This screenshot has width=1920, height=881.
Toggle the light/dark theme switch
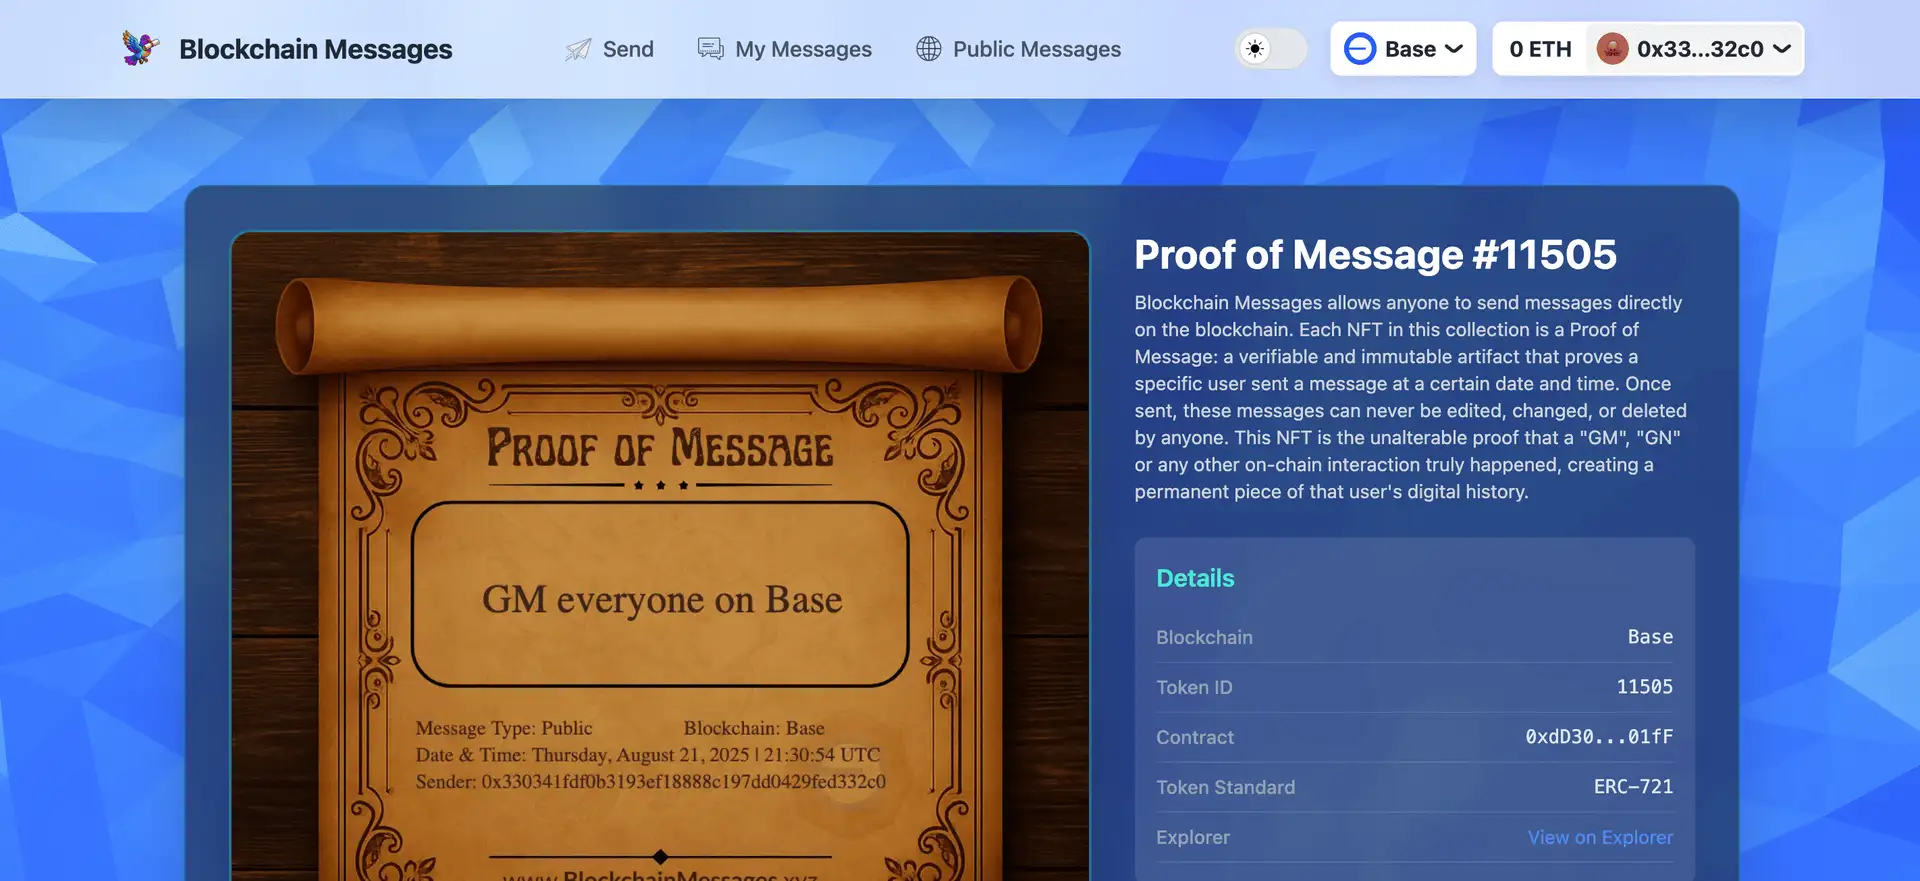(x=1271, y=49)
